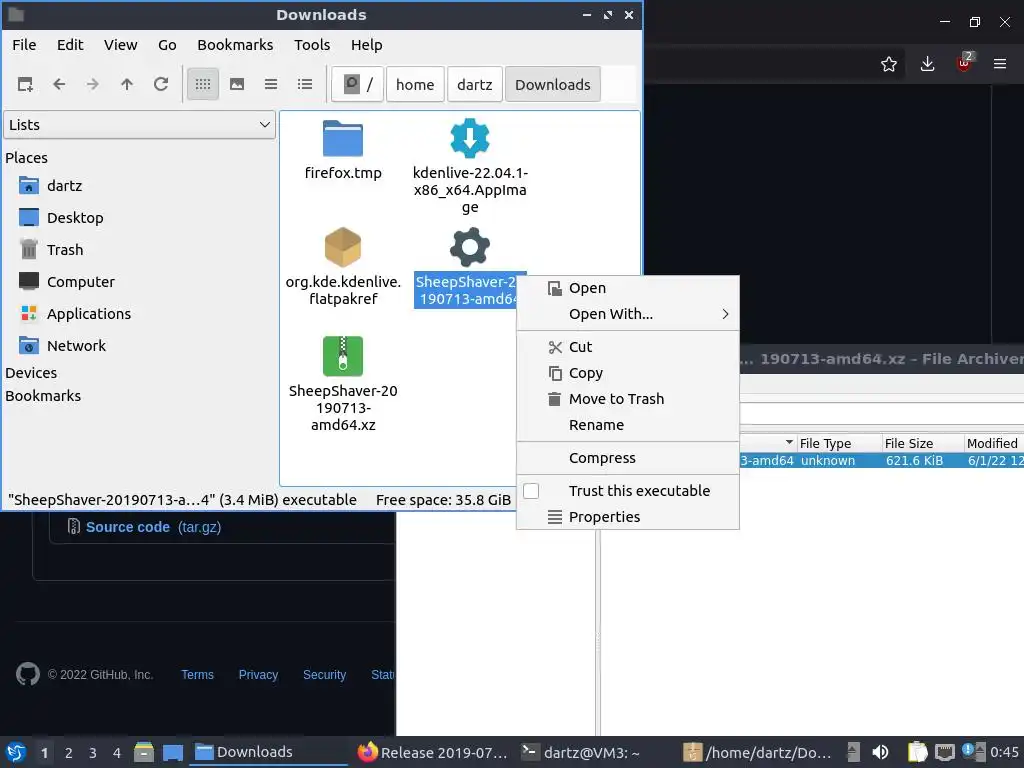Viewport: 1024px width, 768px height.
Task: Select the org.kde.kdenlive.flatpakref package icon
Action: pos(343,247)
